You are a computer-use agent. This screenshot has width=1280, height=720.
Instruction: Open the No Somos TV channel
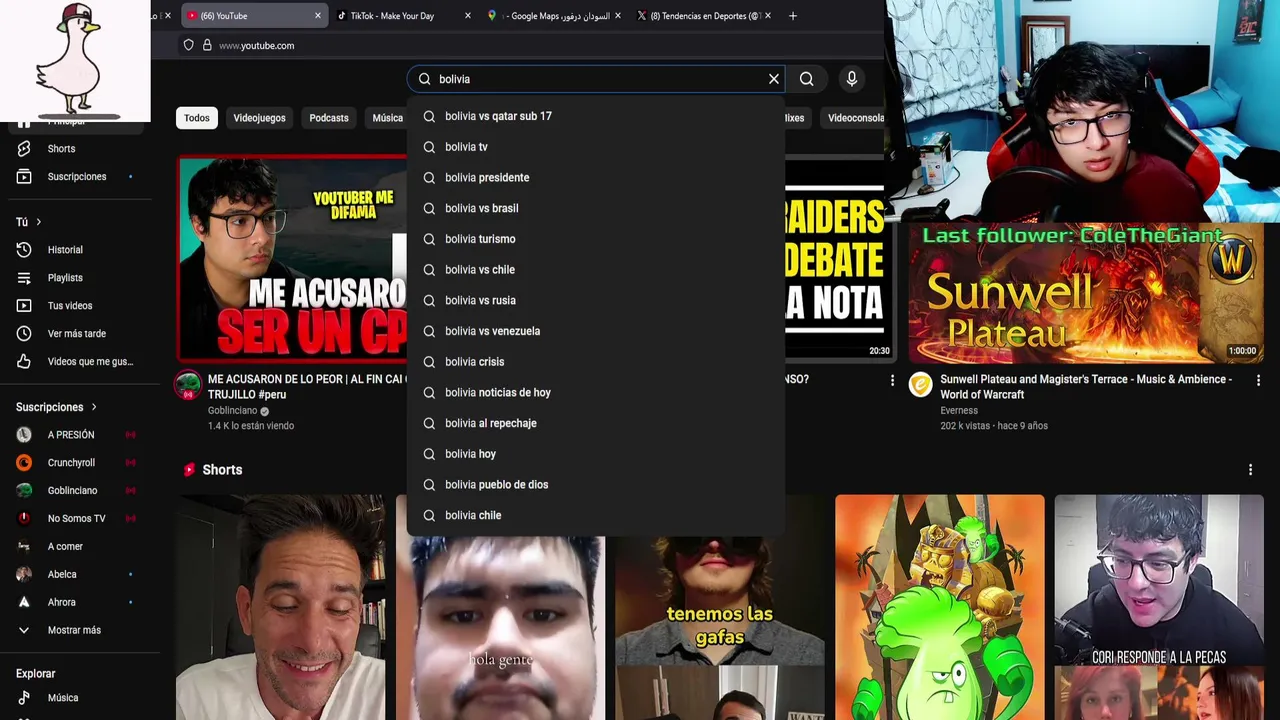tap(76, 519)
